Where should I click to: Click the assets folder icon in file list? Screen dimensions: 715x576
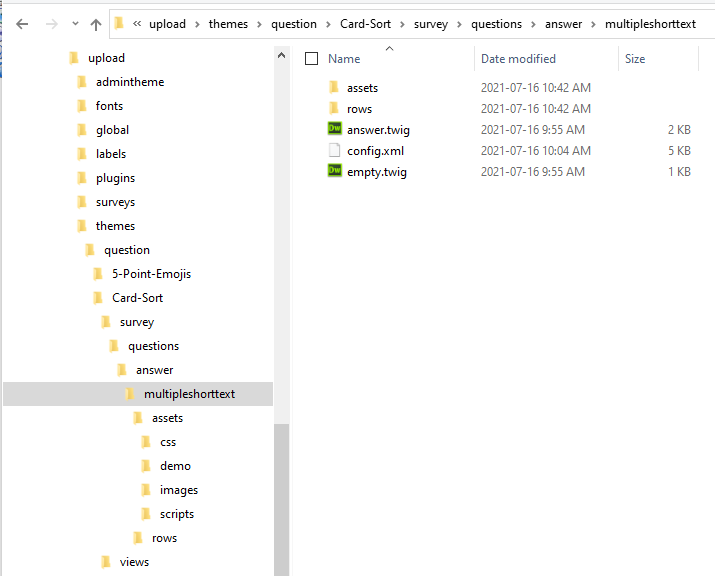(335, 87)
